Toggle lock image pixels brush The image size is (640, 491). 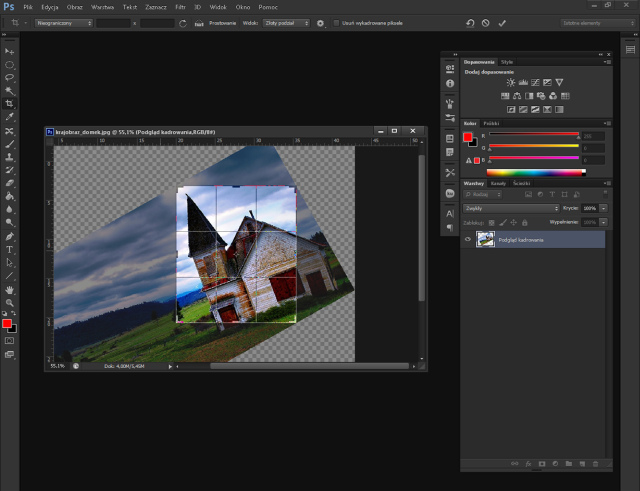click(x=503, y=222)
